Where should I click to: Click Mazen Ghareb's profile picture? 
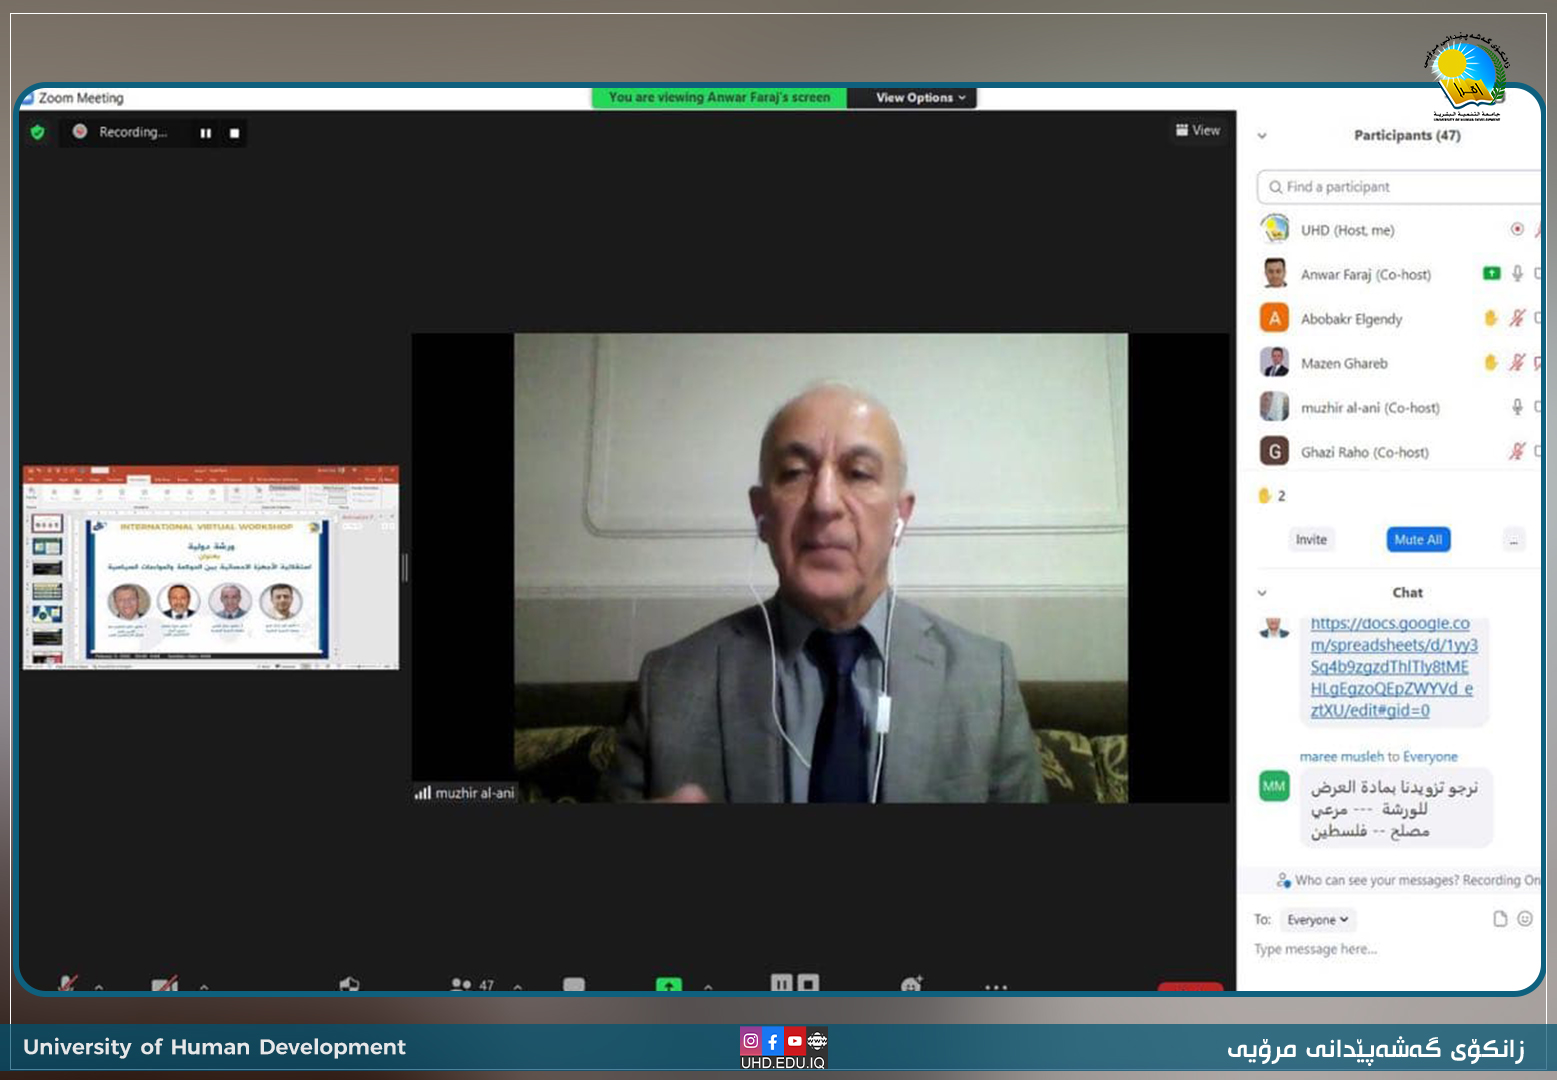(x=1274, y=363)
